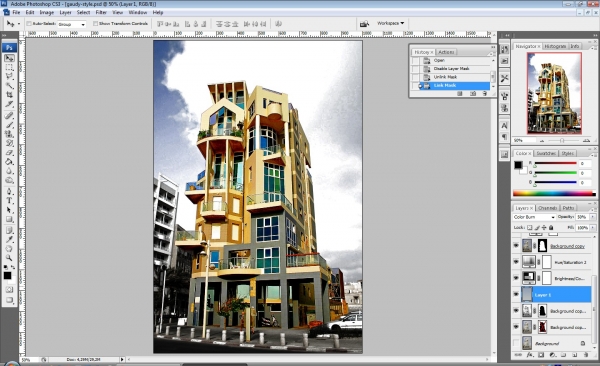Image resolution: width=600 pixels, height=366 pixels.
Task: Select the Rectangular Marquee tool
Action: coord(10,67)
